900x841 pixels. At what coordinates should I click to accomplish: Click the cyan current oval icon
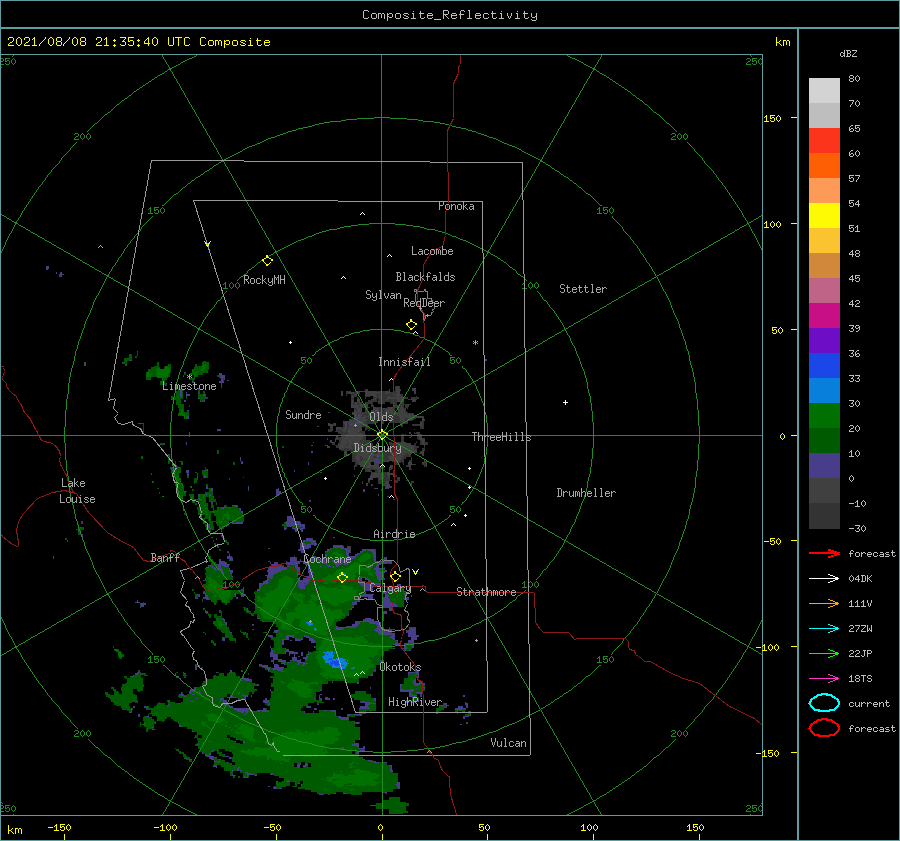tap(824, 703)
